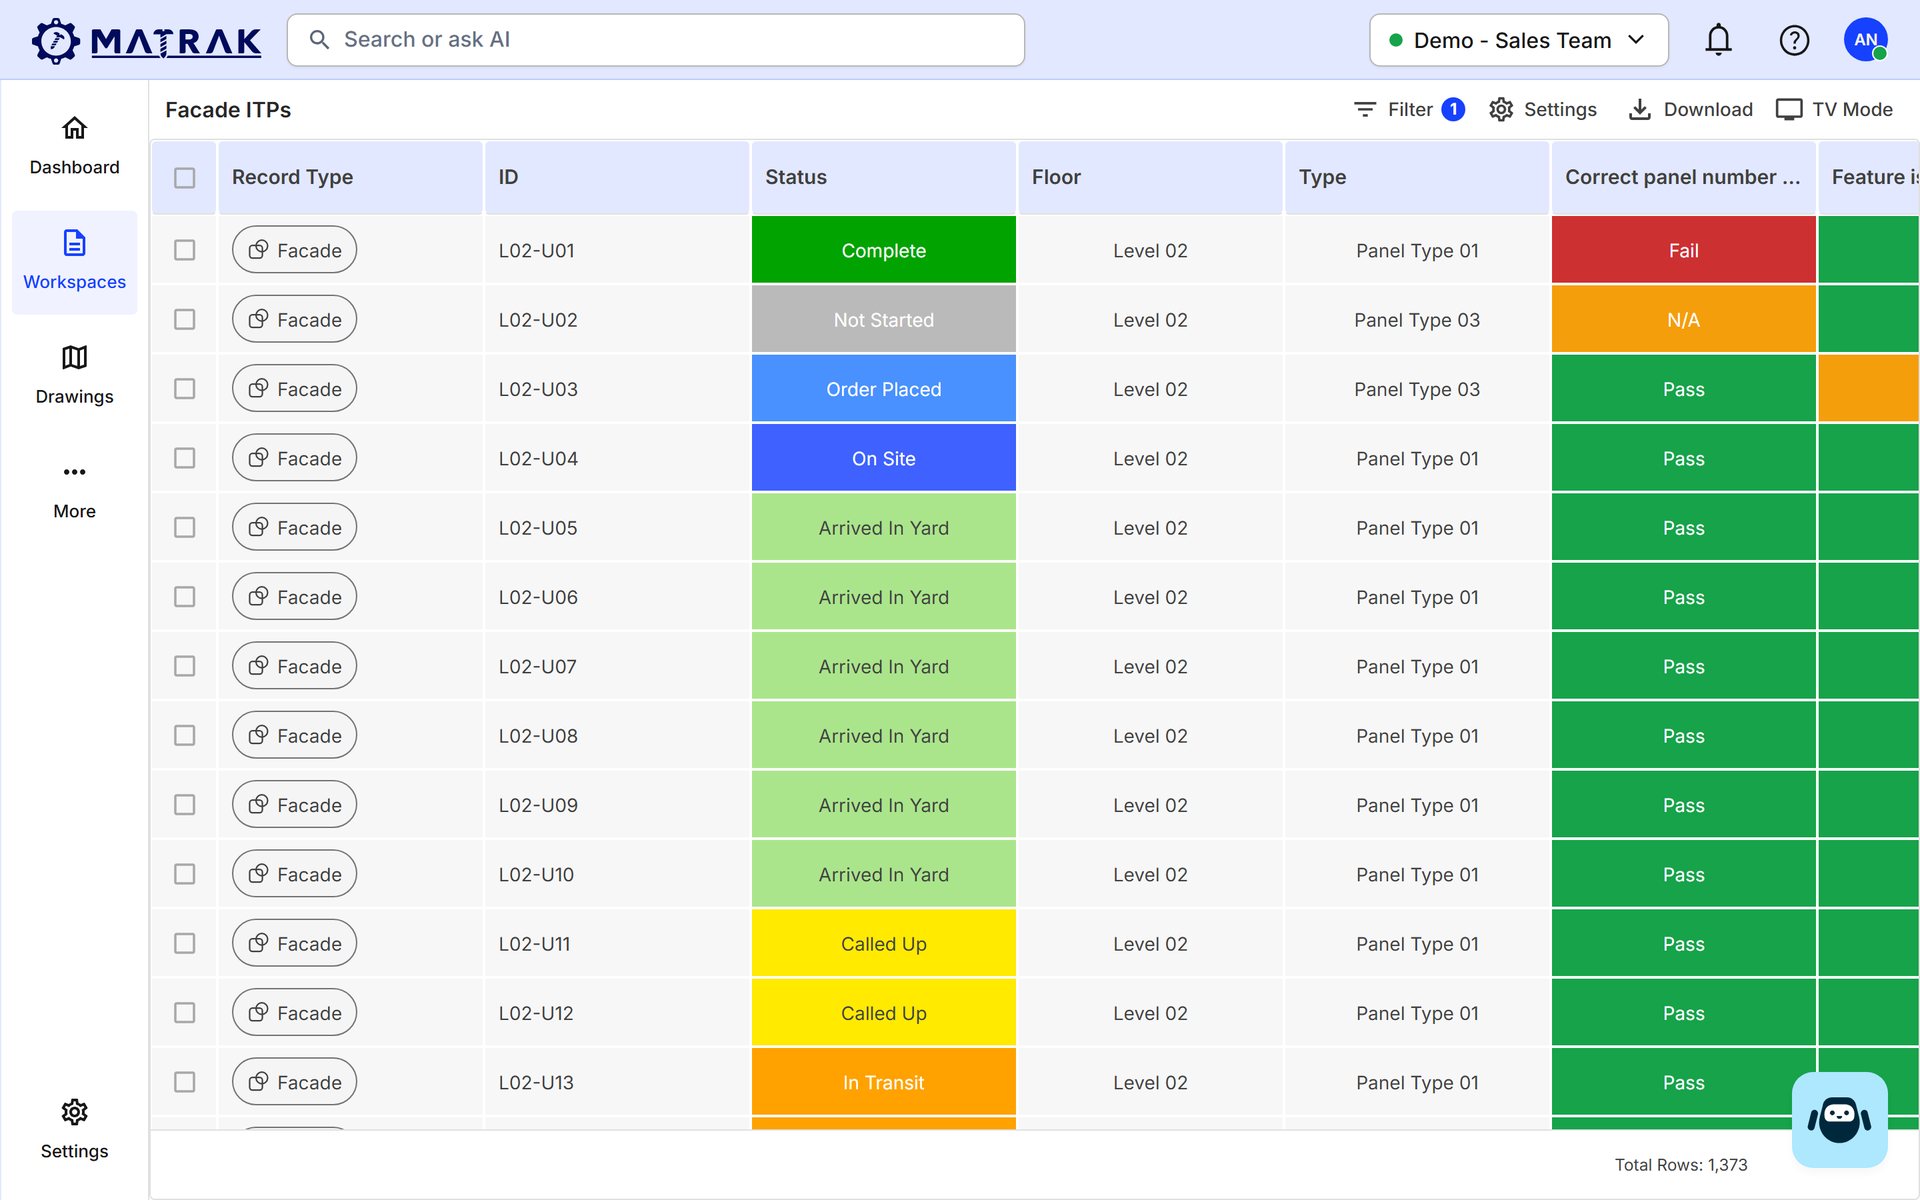The image size is (1920, 1200).
Task: Open Complete status of L02-U01
Action: pyautogui.click(x=883, y=250)
